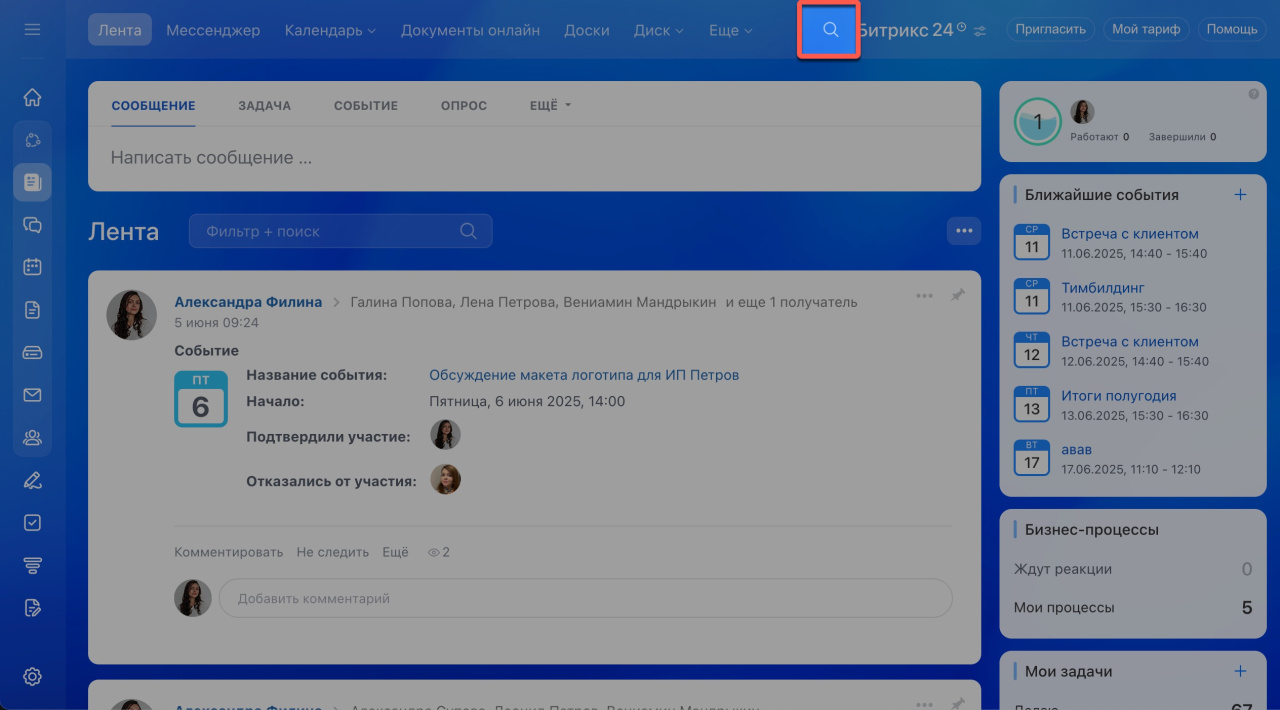Open the three-dots menu on Александра Филина's post
This screenshot has height=710, width=1280.
click(924, 296)
